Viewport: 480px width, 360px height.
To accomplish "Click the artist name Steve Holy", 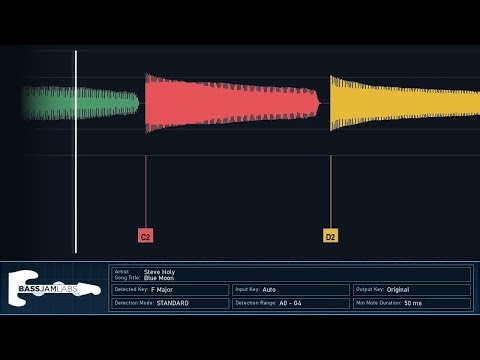I will point(159,272).
